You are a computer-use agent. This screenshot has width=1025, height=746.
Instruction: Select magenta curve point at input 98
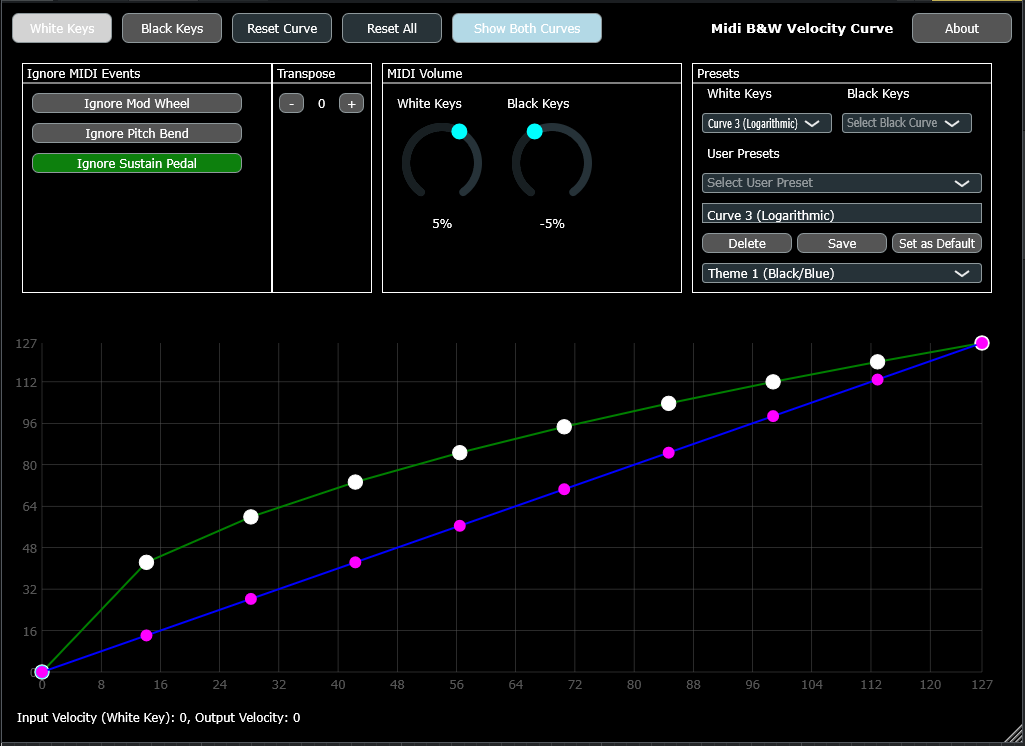(773, 416)
